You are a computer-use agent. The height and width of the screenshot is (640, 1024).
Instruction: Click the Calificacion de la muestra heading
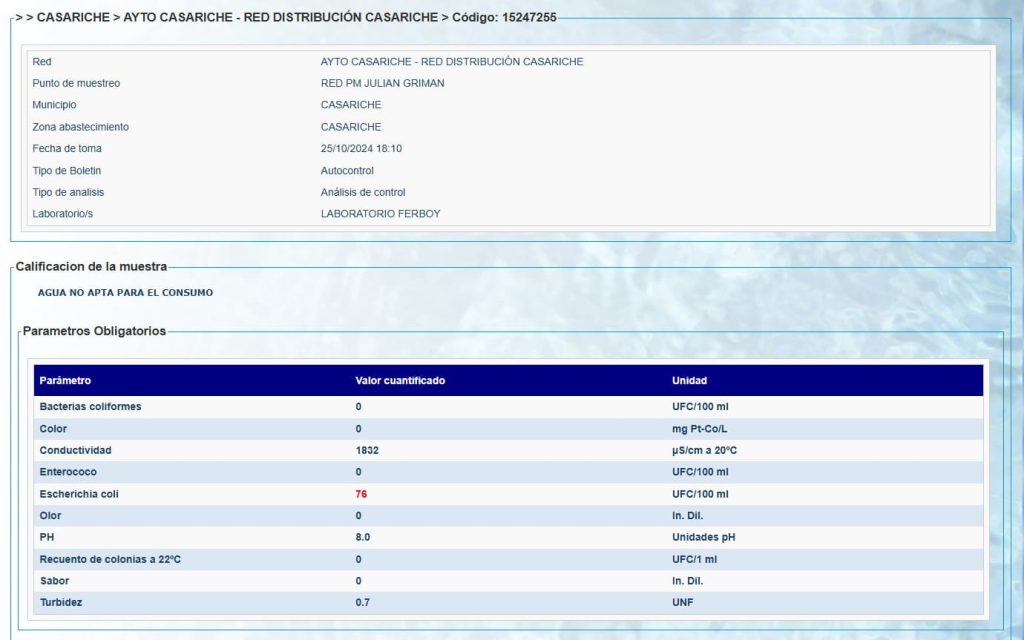point(91,267)
